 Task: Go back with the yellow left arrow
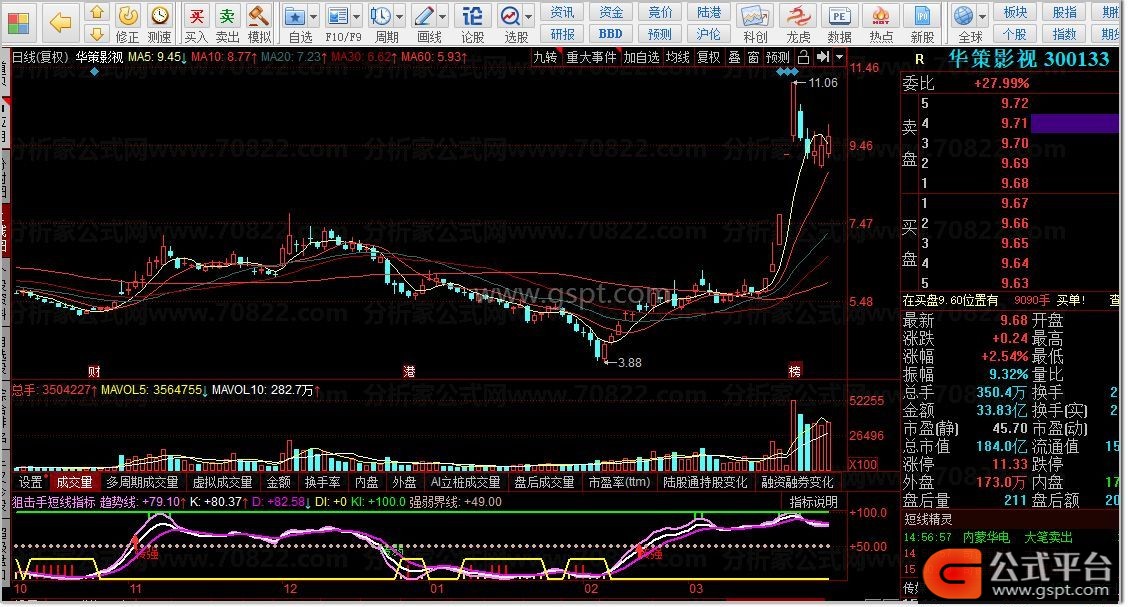[x=60, y=23]
